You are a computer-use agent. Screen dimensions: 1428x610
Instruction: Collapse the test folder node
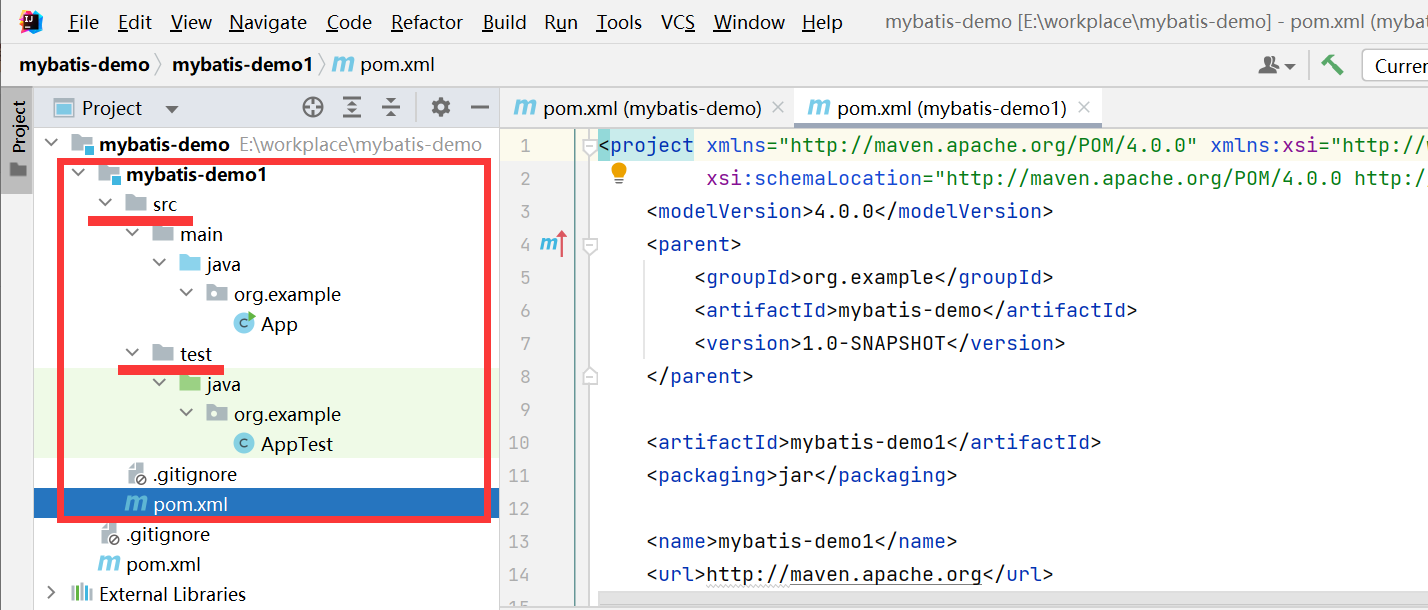coord(133,354)
